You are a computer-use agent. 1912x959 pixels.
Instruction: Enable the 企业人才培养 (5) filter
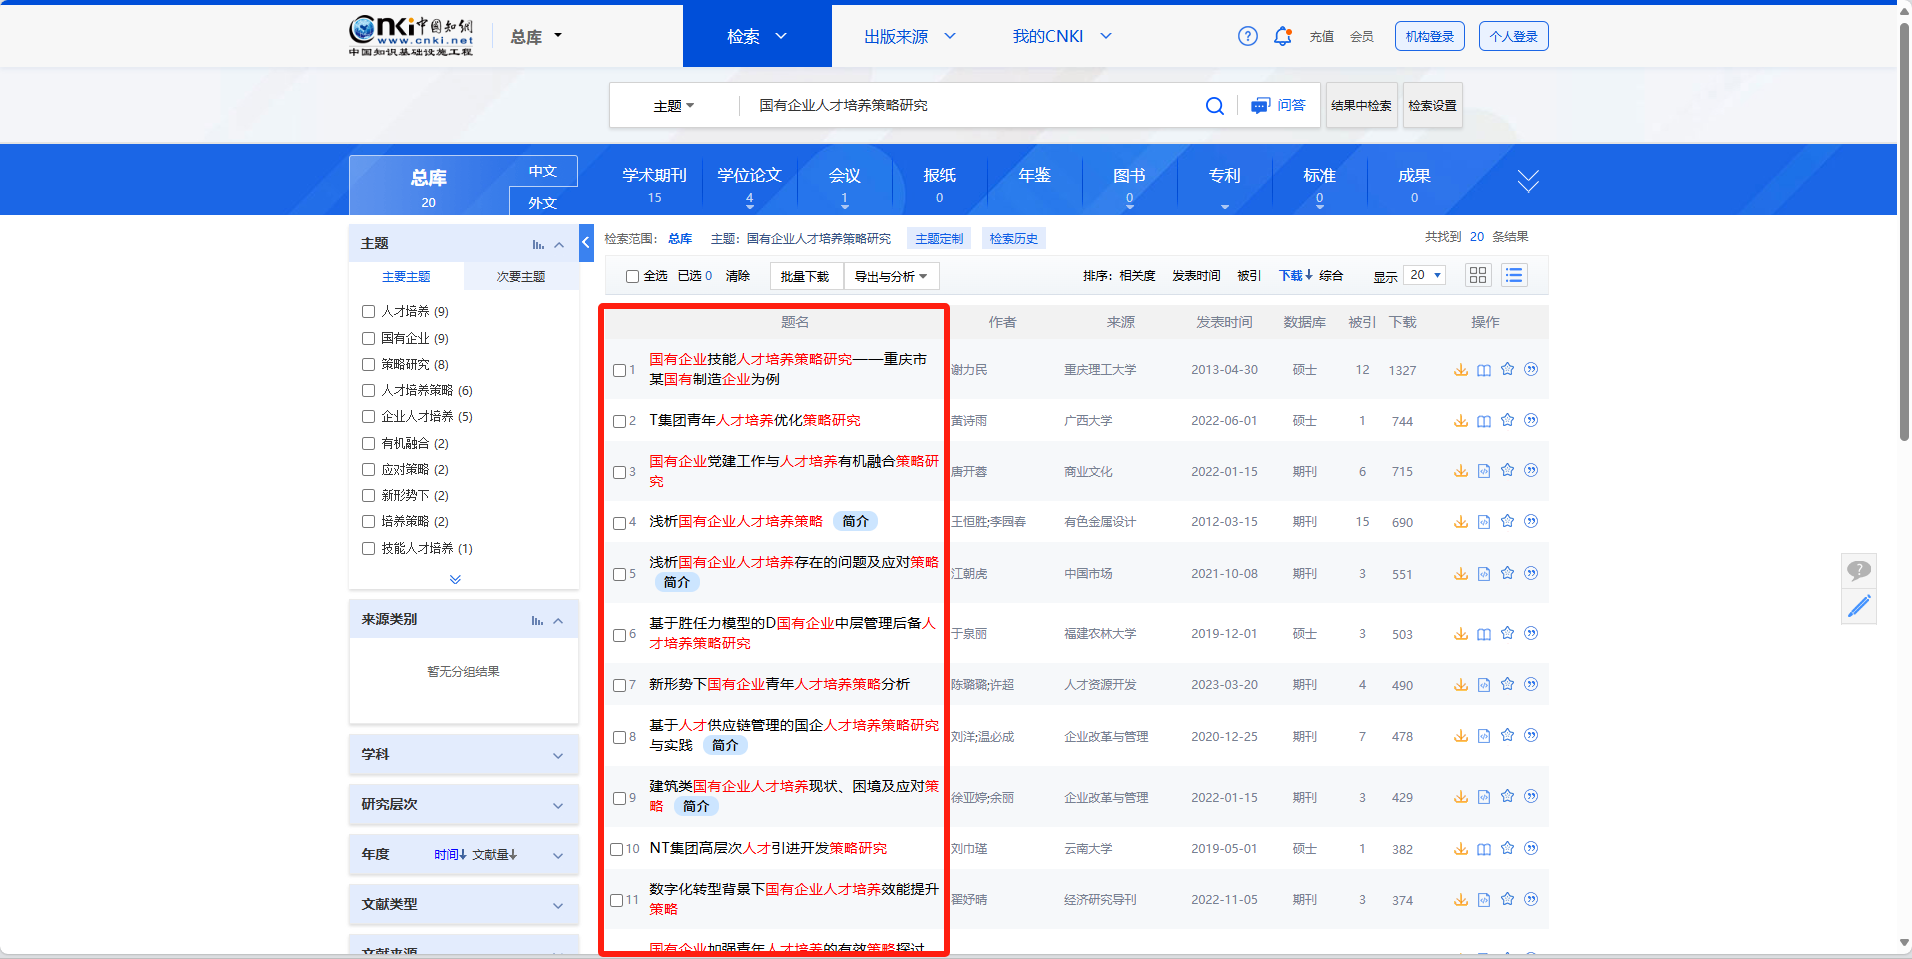[368, 417]
